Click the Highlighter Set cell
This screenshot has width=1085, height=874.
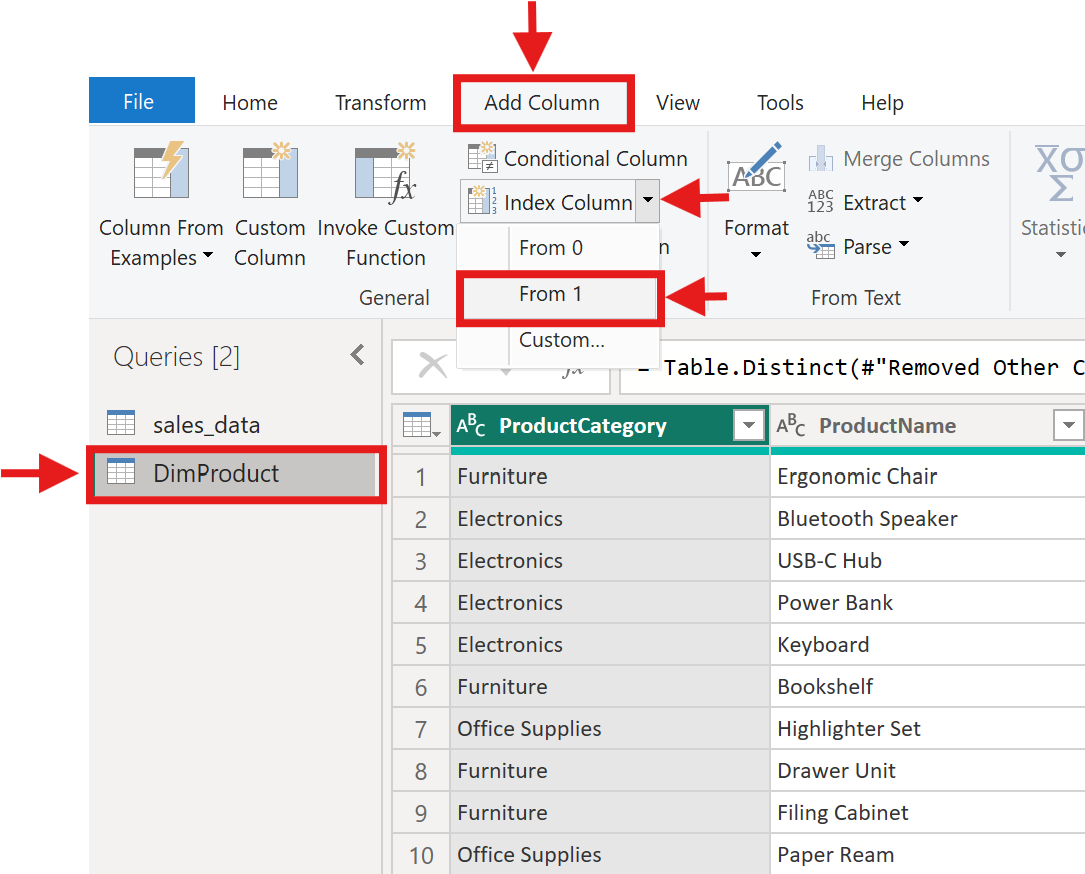tap(927, 729)
